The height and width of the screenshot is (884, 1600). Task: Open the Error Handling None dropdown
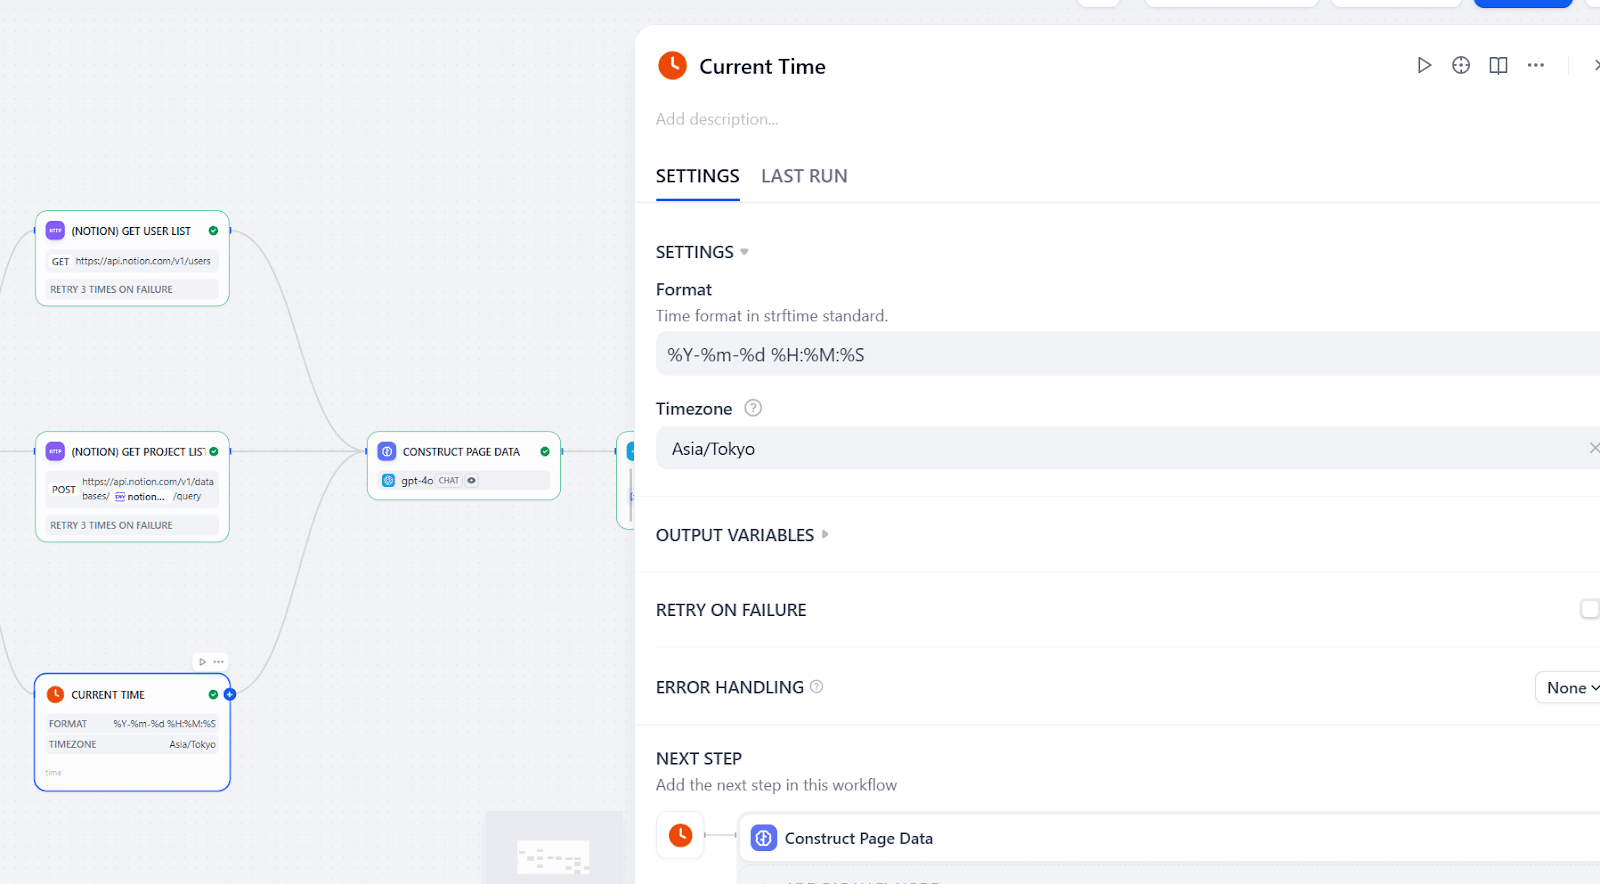pos(1569,688)
